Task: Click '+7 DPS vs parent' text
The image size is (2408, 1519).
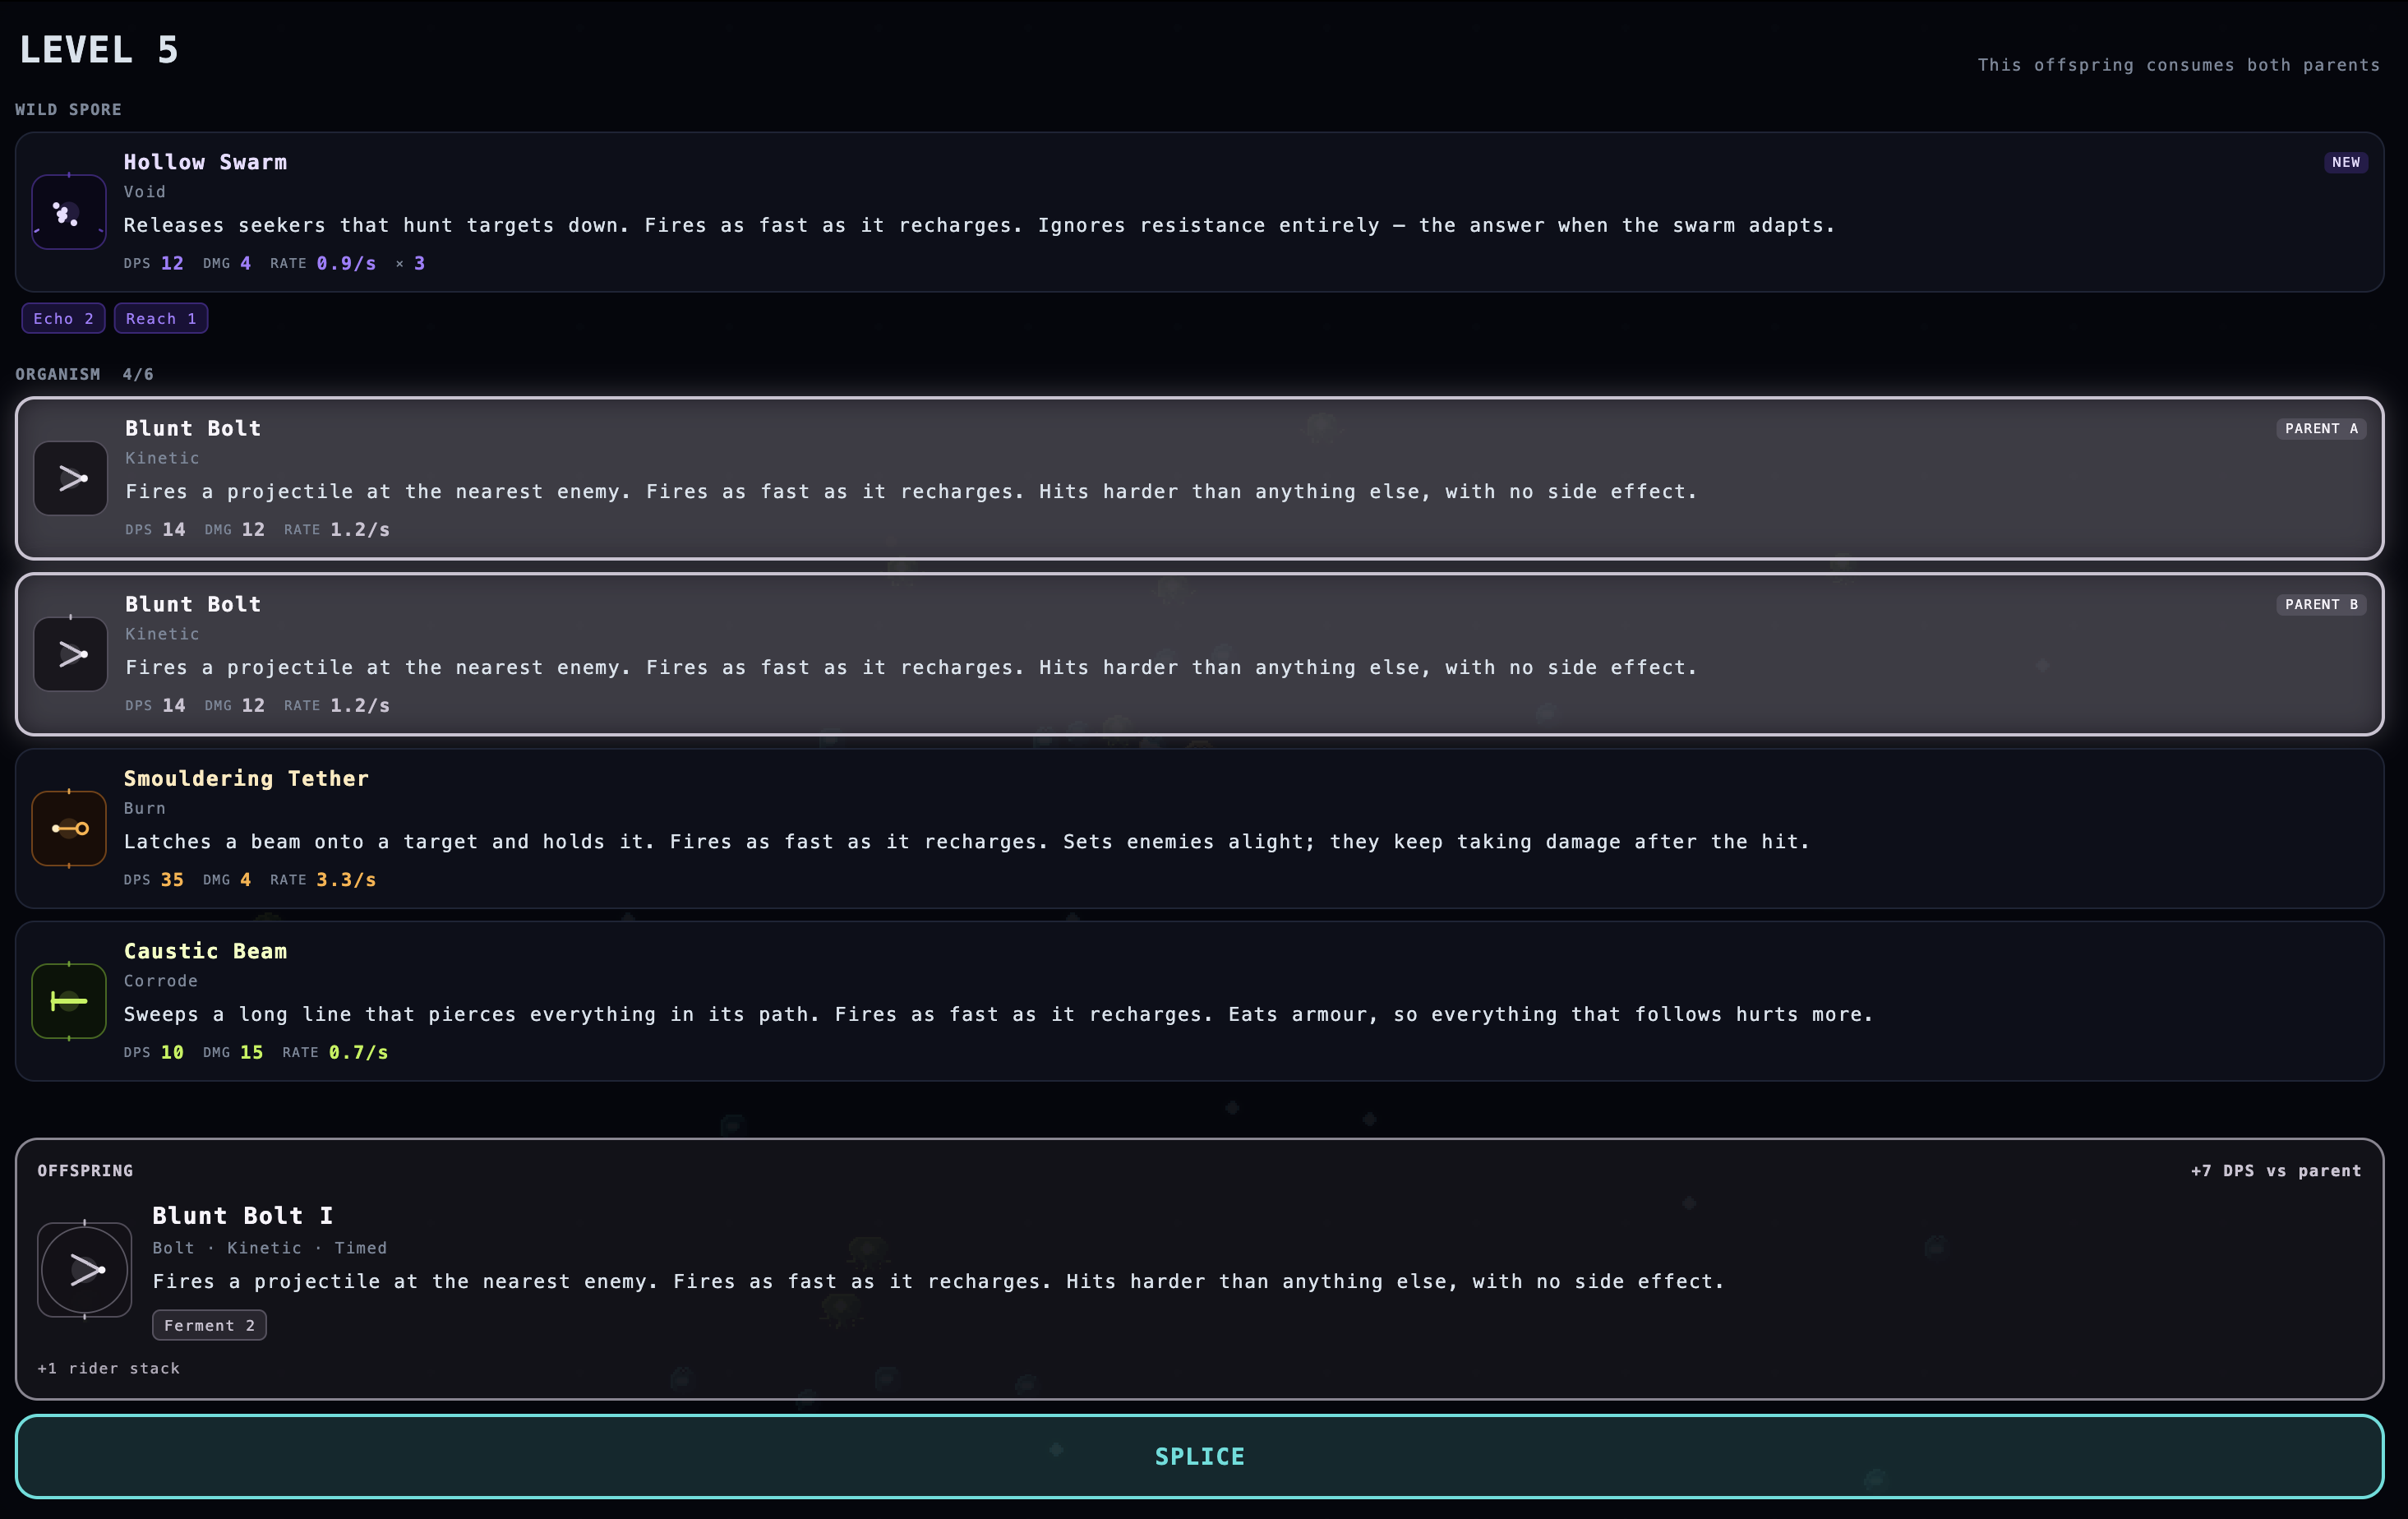Action: [2276, 1170]
